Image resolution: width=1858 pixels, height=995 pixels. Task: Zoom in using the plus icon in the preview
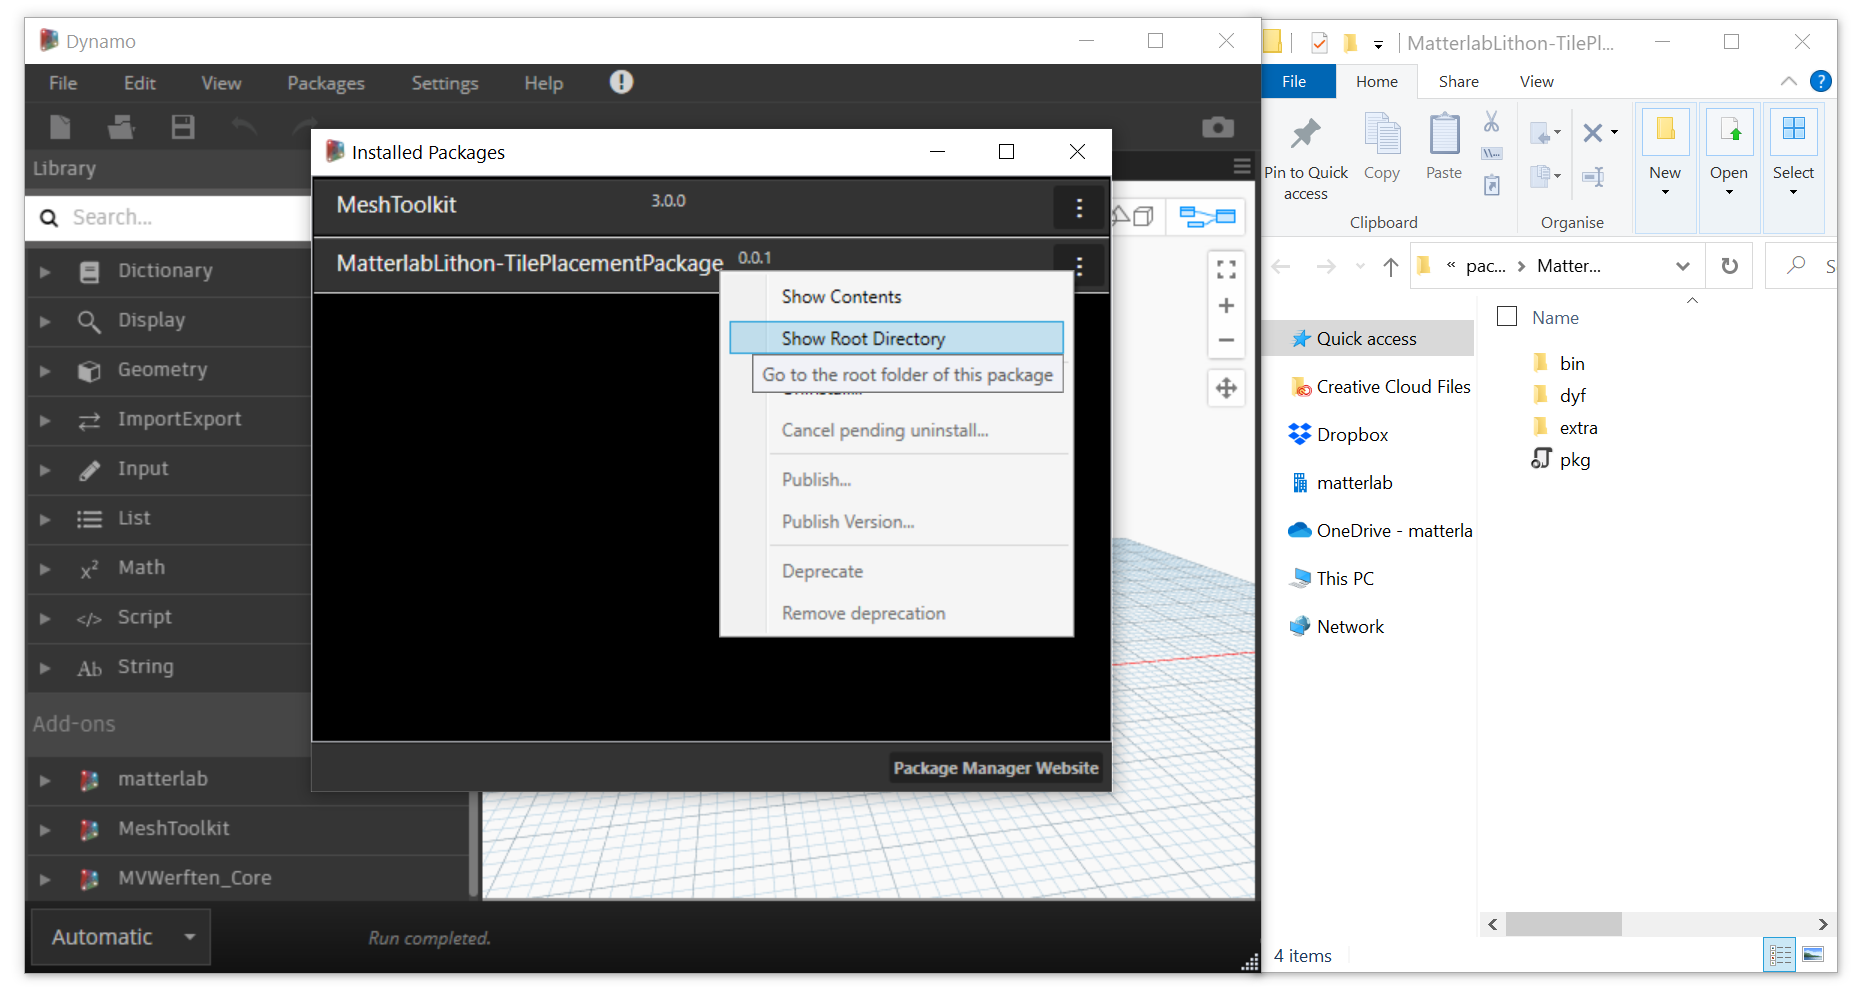(x=1226, y=305)
